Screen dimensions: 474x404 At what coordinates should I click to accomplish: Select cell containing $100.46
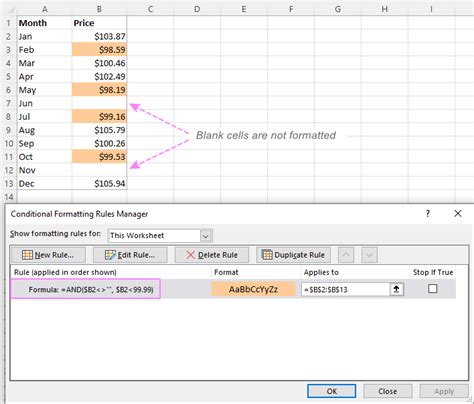(99, 63)
